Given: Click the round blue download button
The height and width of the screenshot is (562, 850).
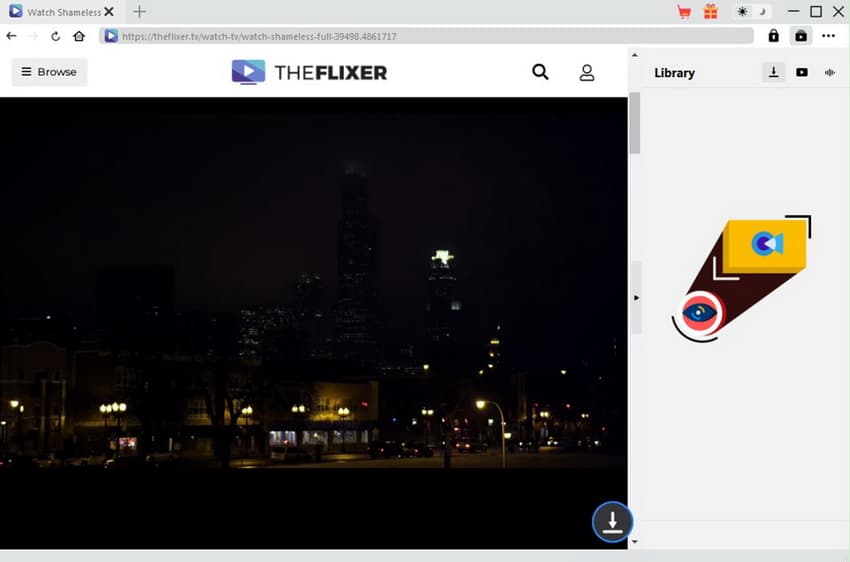Looking at the screenshot, I should (x=612, y=521).
